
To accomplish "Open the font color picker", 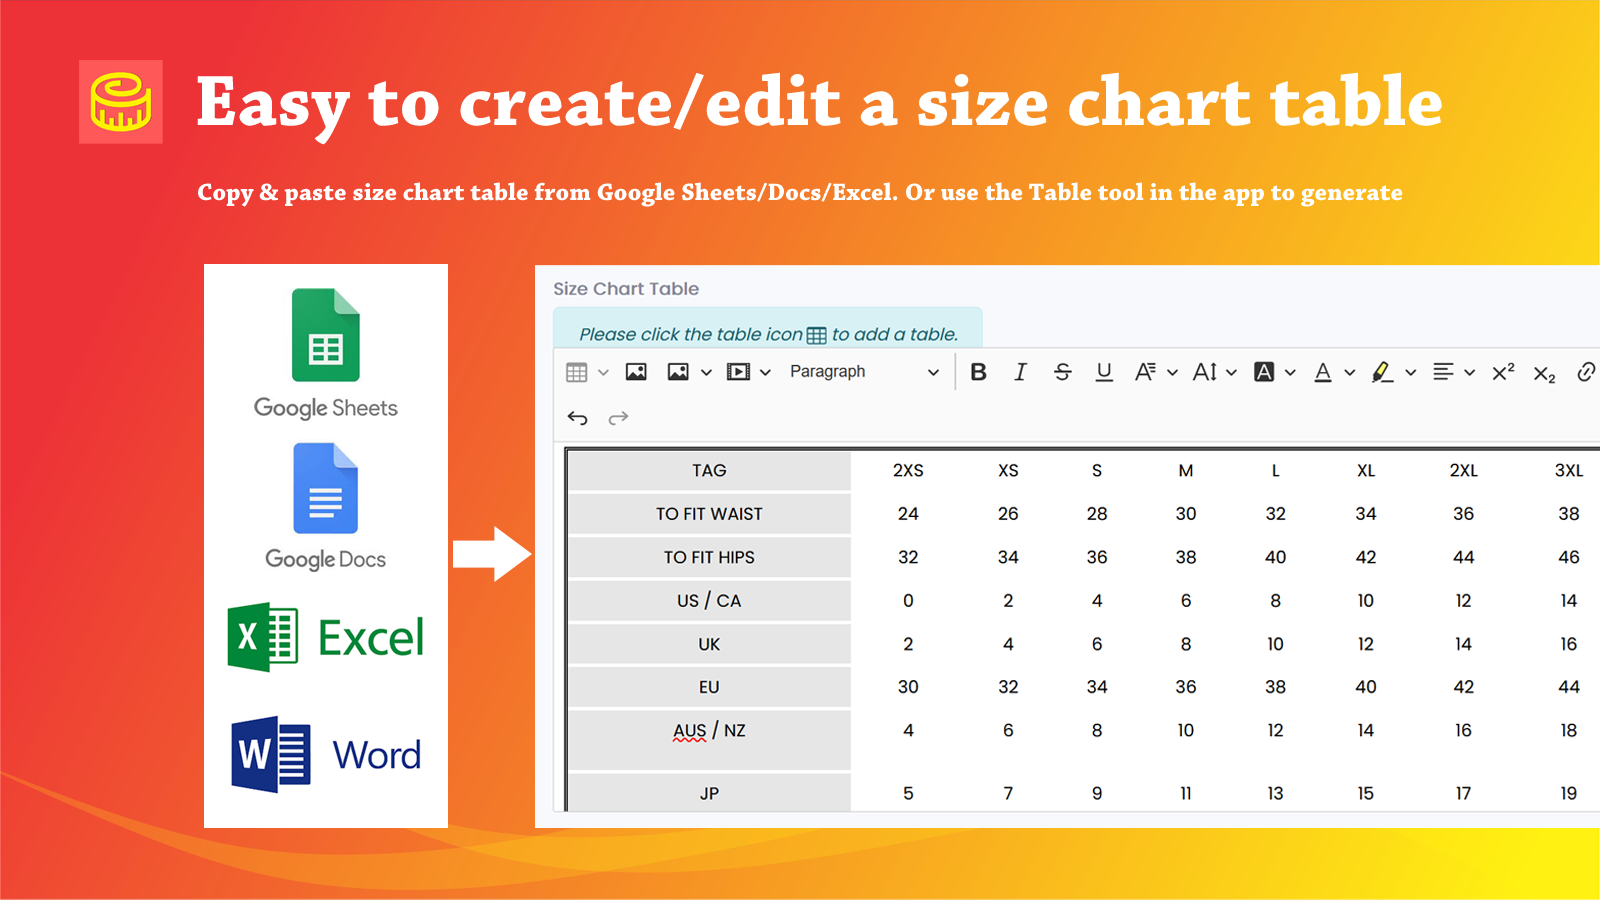I will [x=1324, y=370].
